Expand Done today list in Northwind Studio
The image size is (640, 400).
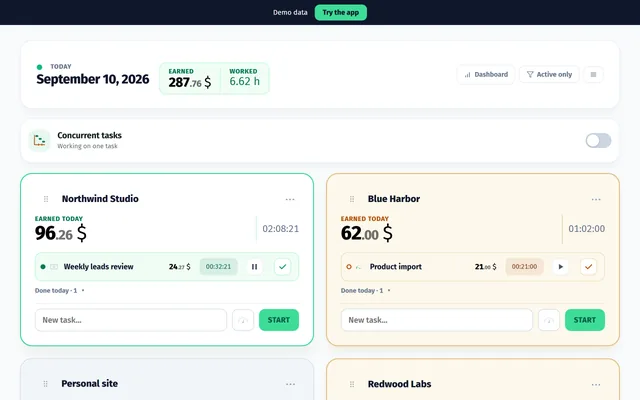(x=60, y=291)
